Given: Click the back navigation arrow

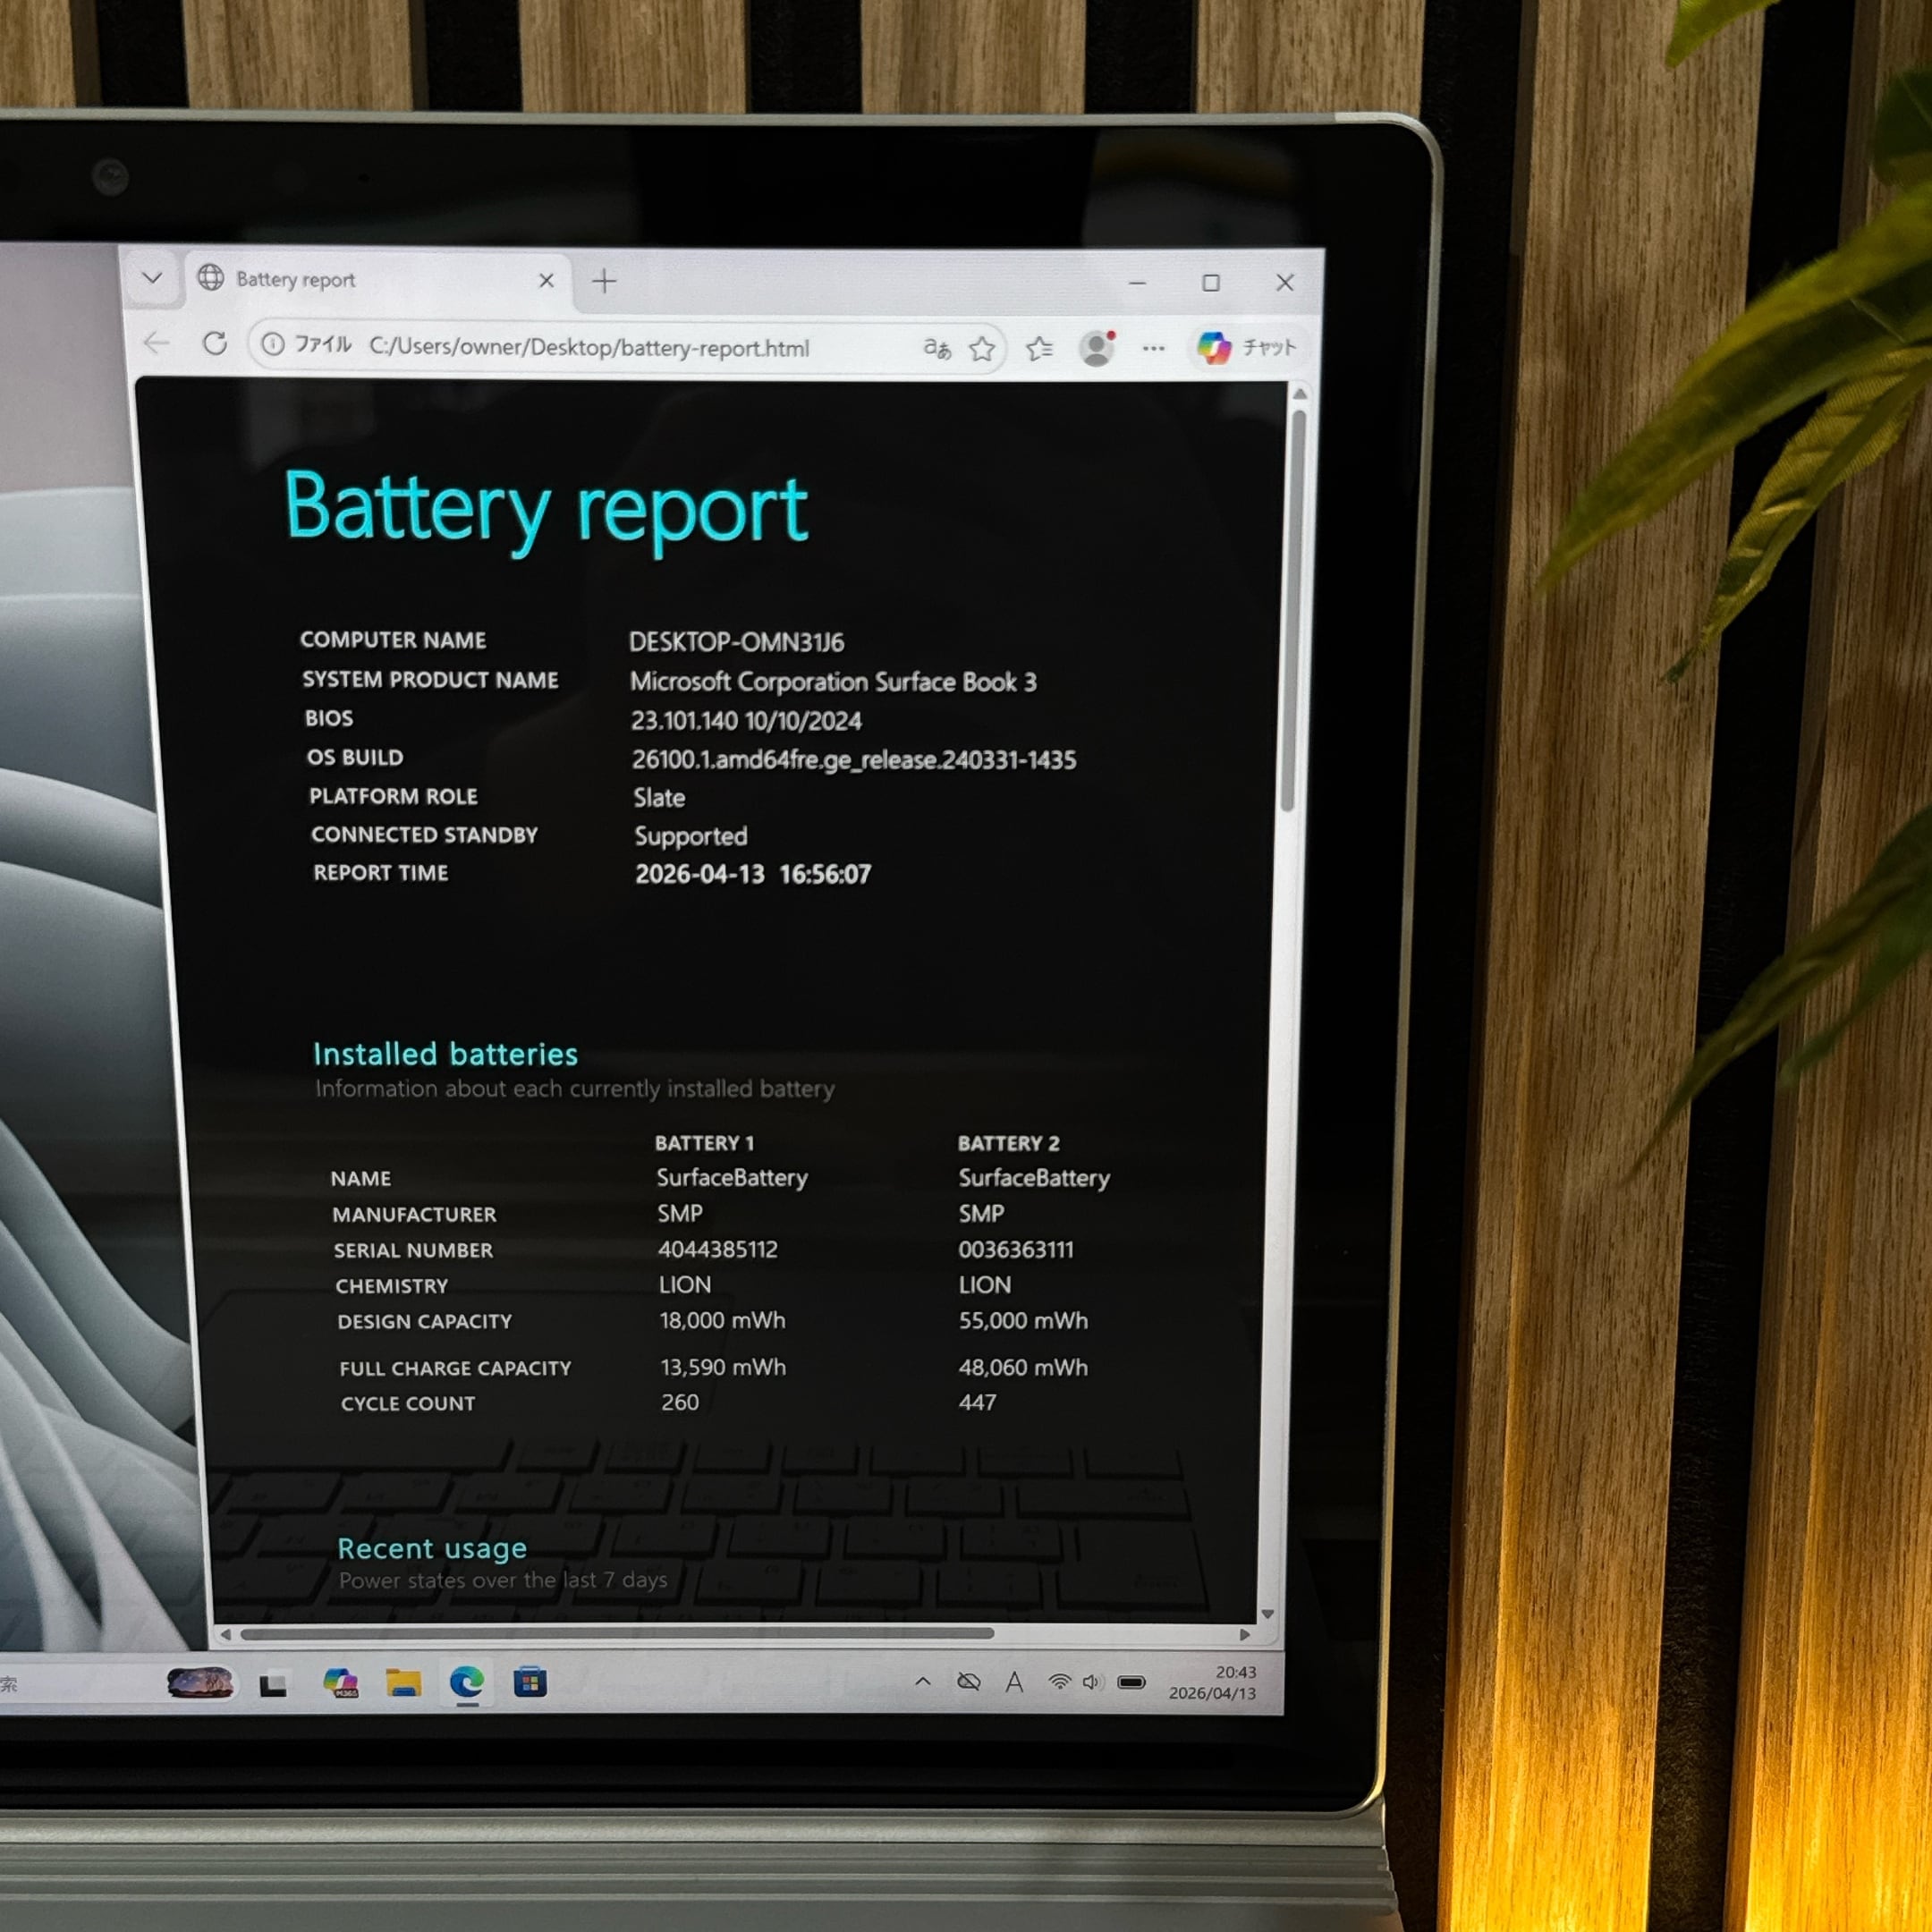Looking at the screenshot, I should [156, 344].
